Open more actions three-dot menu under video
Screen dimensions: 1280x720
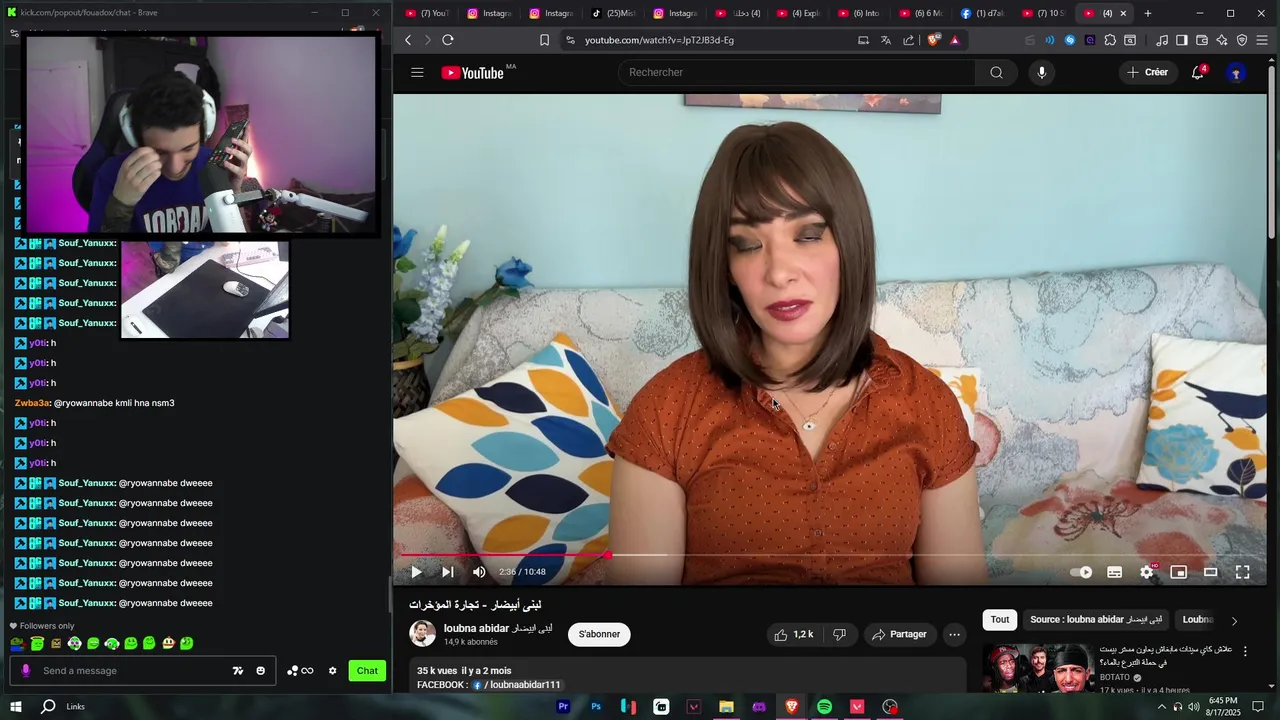pos(954,634)
